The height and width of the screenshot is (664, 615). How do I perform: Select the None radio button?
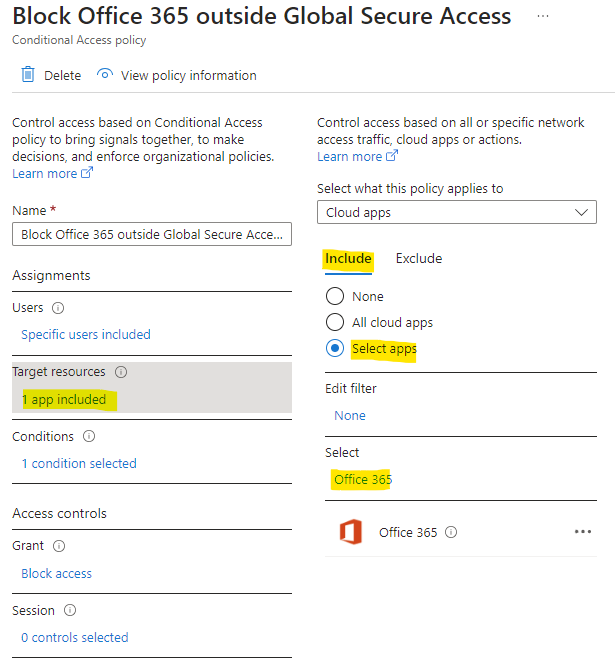point(335,296)
